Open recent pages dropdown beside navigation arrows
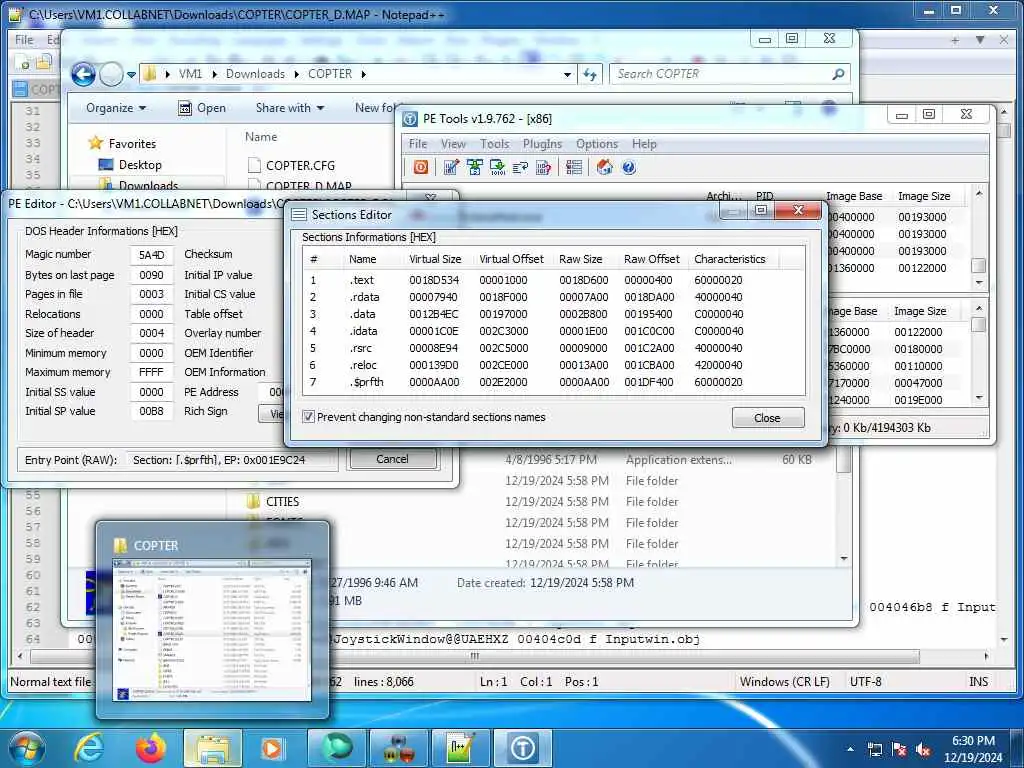Image resolution: width=1024 pixels, height=768 pixels. coord(131,74)
